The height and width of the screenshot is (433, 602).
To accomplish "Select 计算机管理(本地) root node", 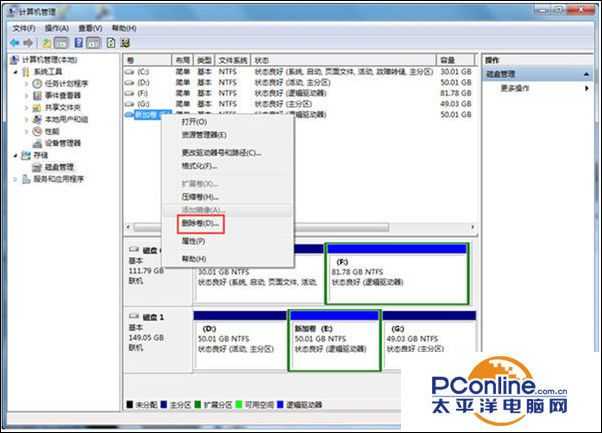I will click(x=50, y=59).
